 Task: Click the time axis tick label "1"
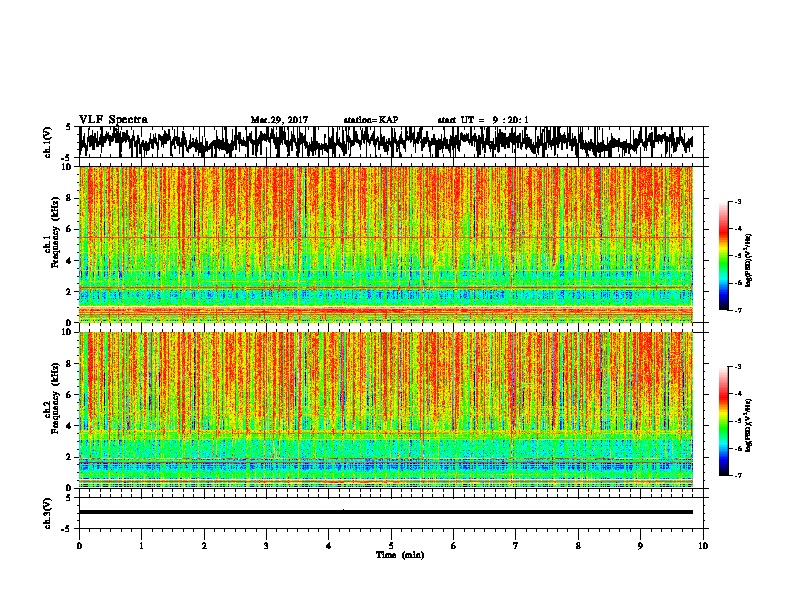coord(141,546)
